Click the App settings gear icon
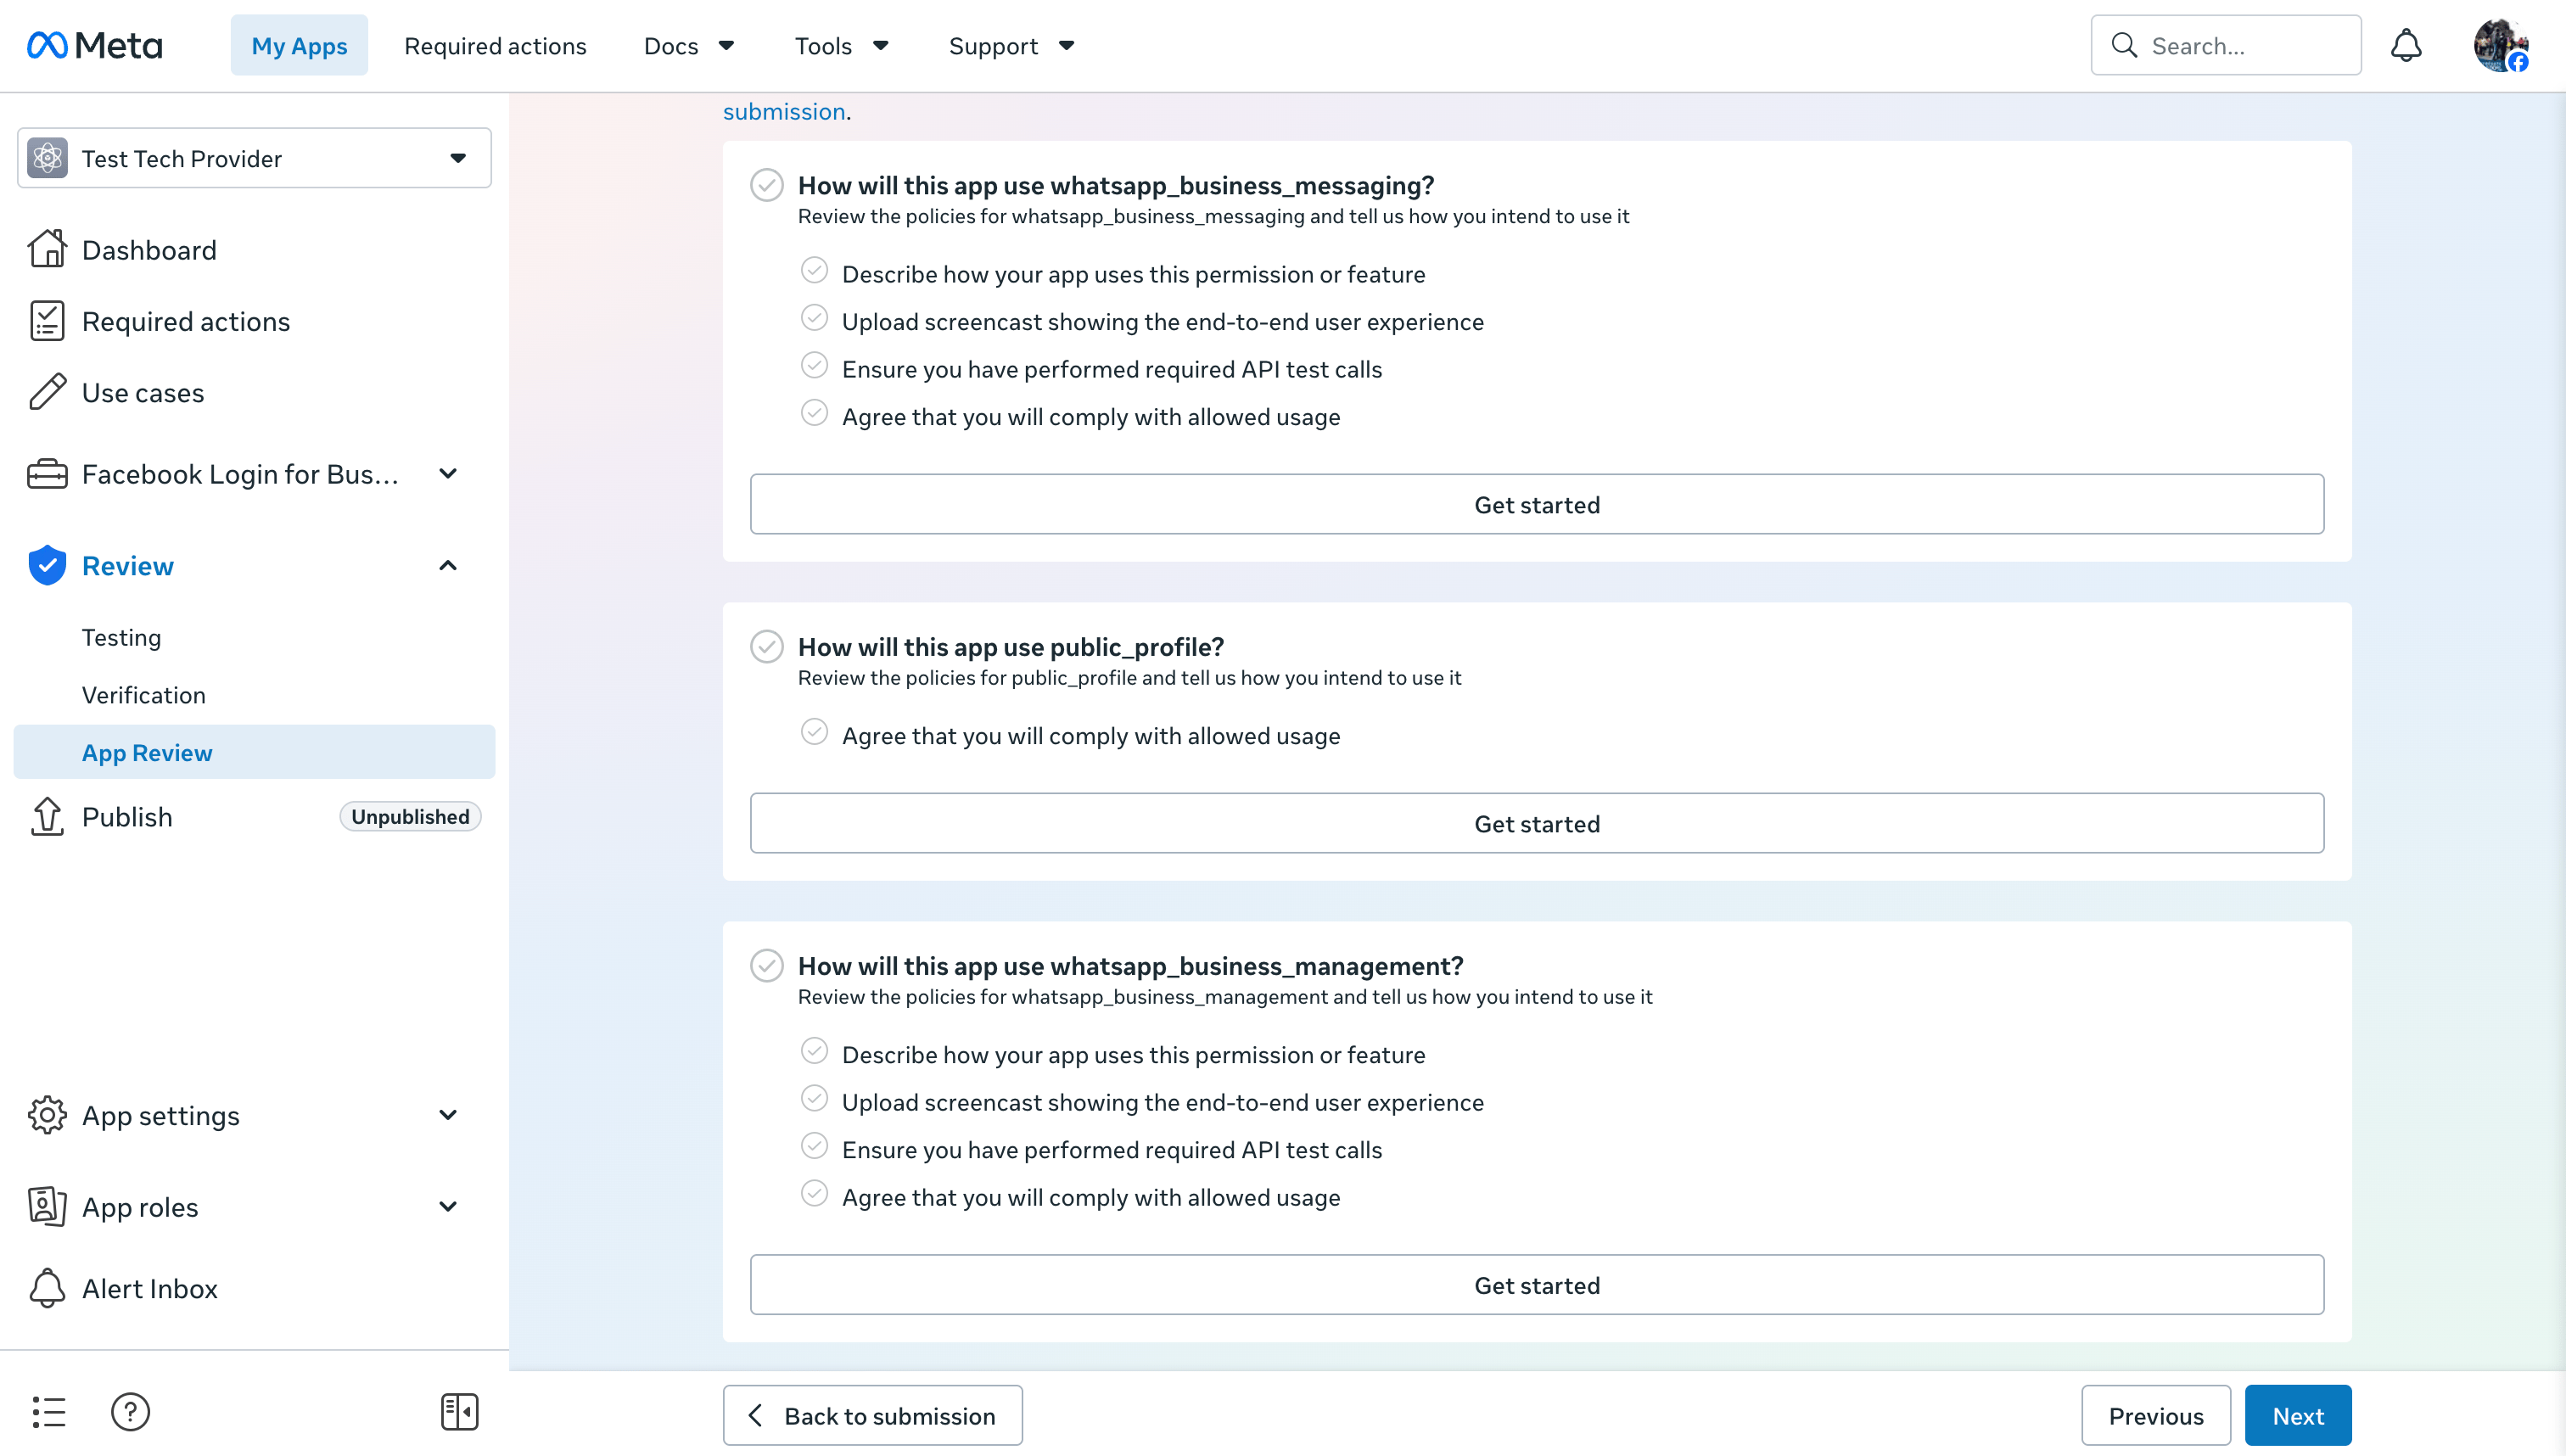Viewport: 2566px width, 1456px height. point(47,1115)
